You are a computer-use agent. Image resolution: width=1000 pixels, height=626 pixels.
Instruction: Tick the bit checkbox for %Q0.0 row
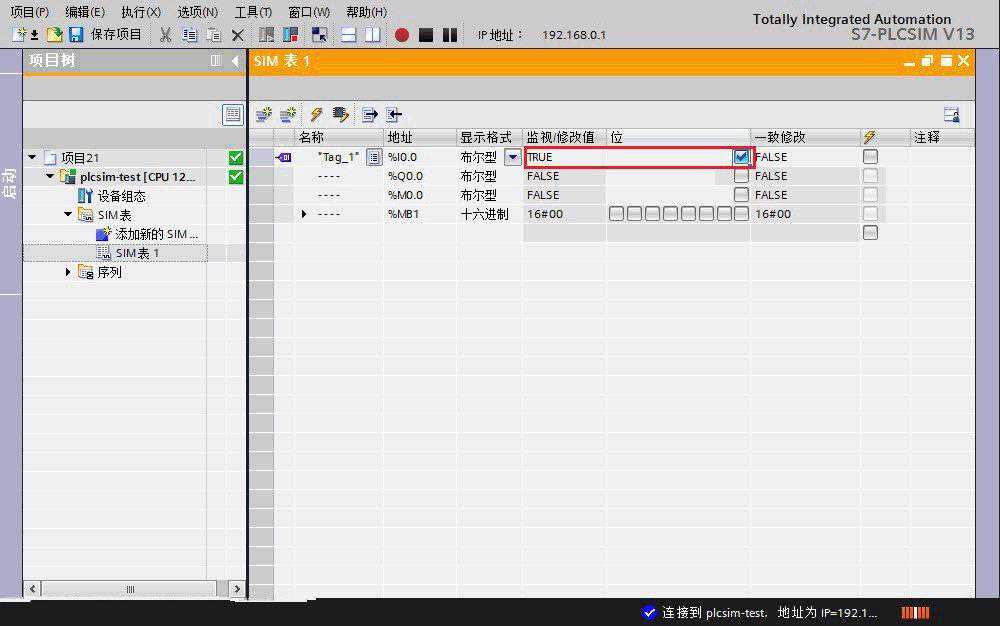[x=741, y=176]
